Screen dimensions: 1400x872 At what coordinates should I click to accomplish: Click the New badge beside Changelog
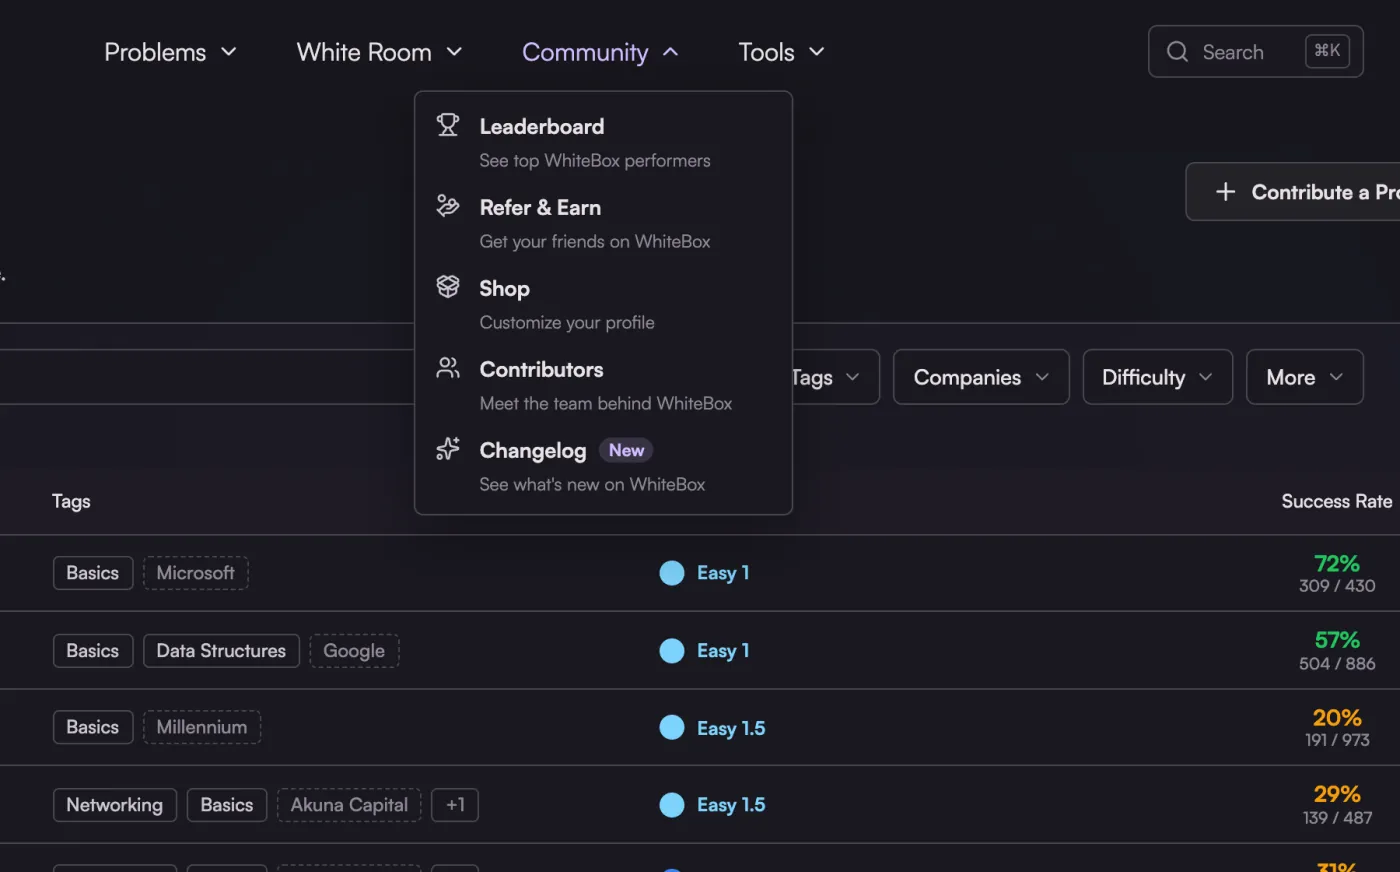(626, 450)
